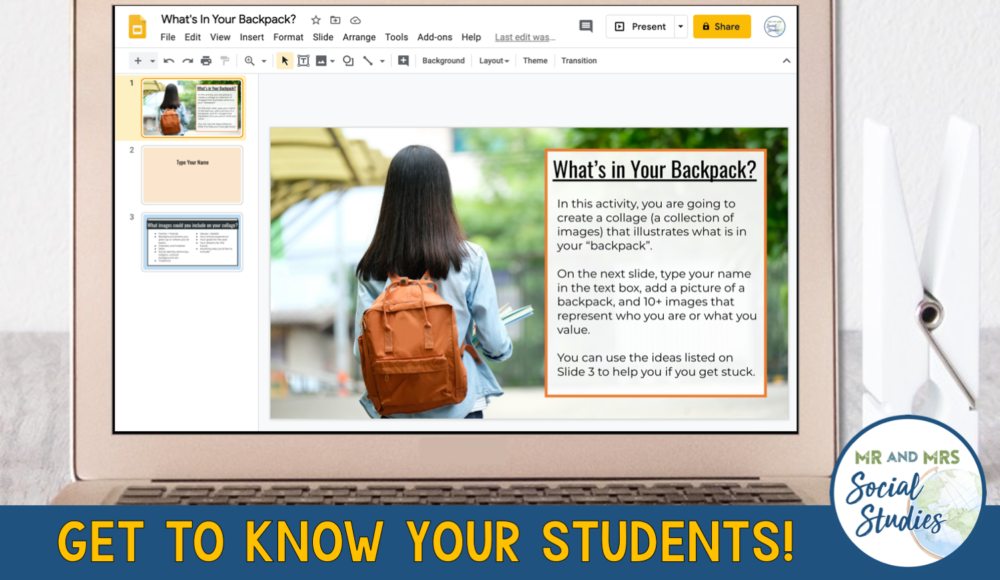Click the Background button

tap(443, 61)
